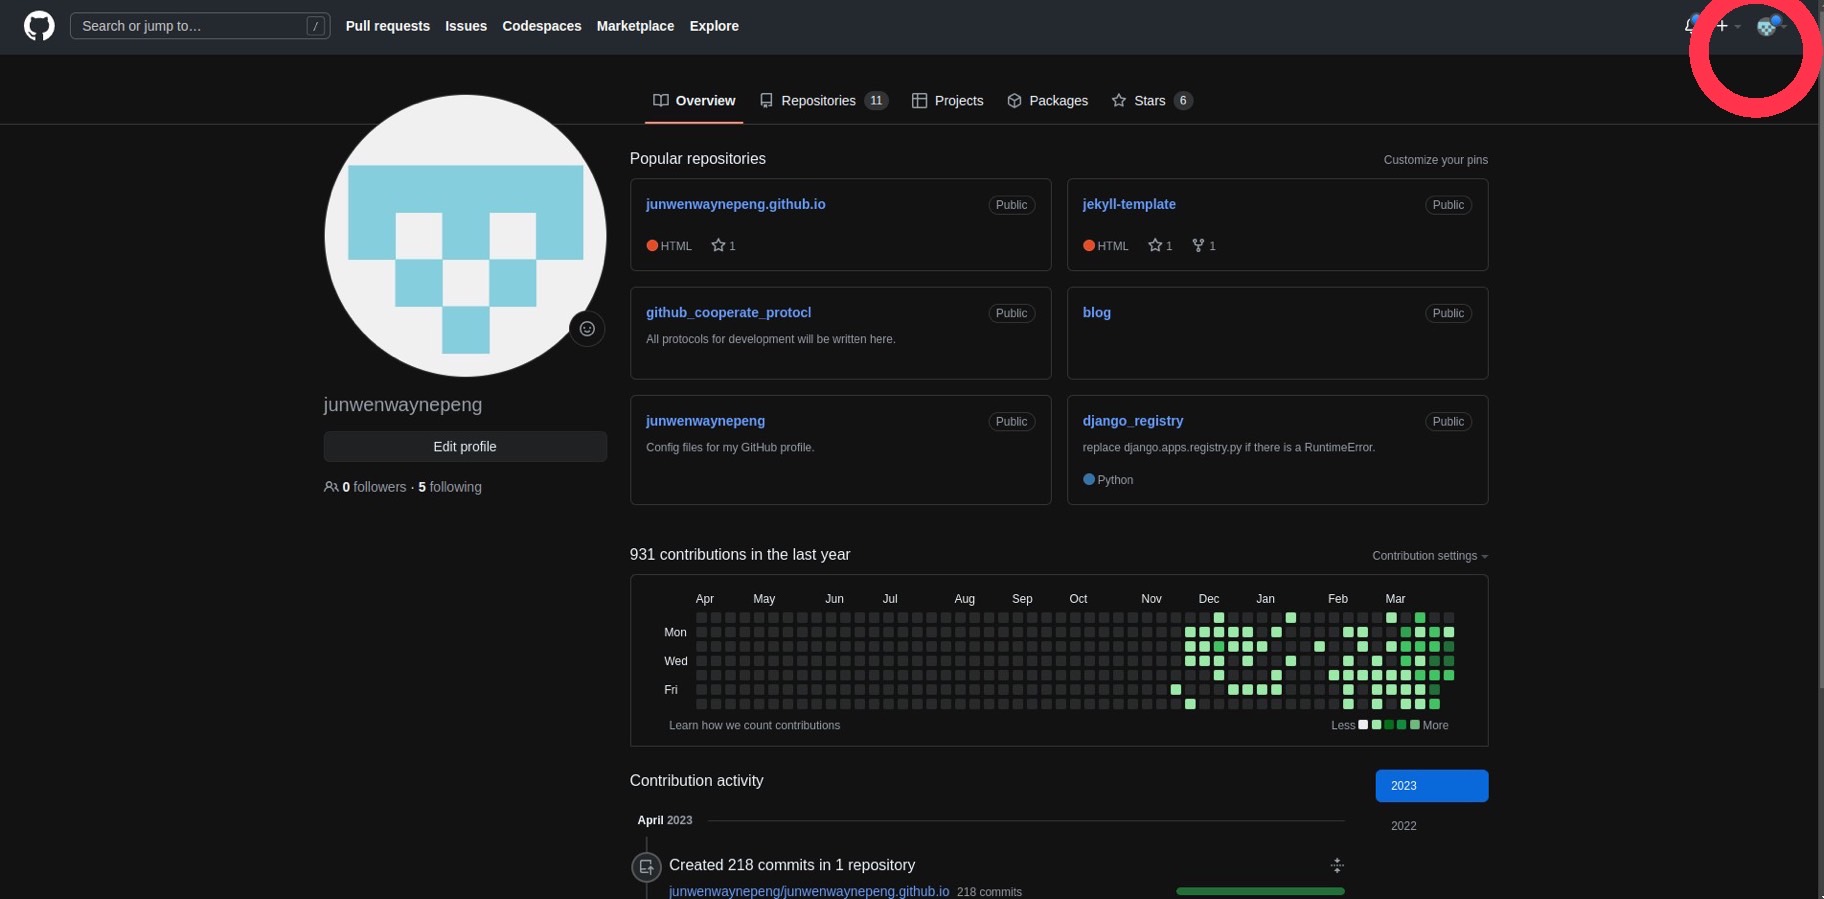The image size is (1824, 899).
Task: Select the 2023 year filter button
Action: [x=1432, y=786]
